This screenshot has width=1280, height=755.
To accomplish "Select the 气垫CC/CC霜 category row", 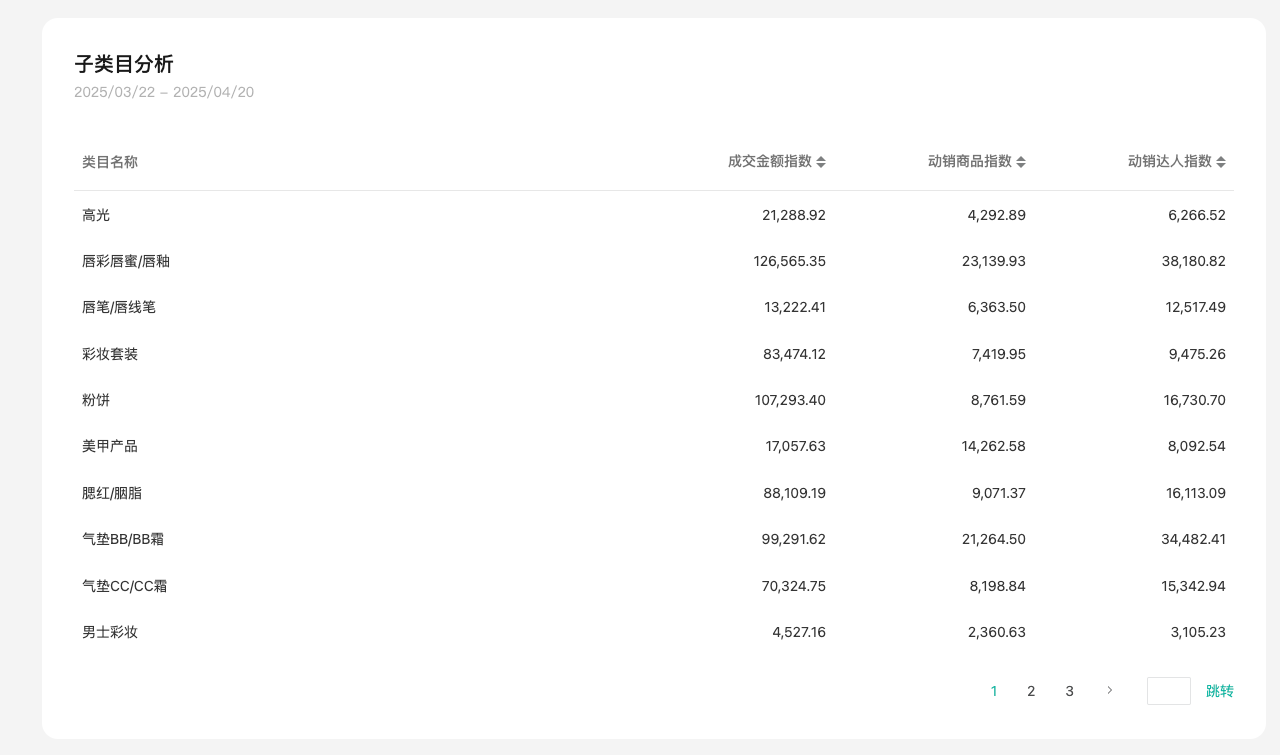I will coord(124,586).
